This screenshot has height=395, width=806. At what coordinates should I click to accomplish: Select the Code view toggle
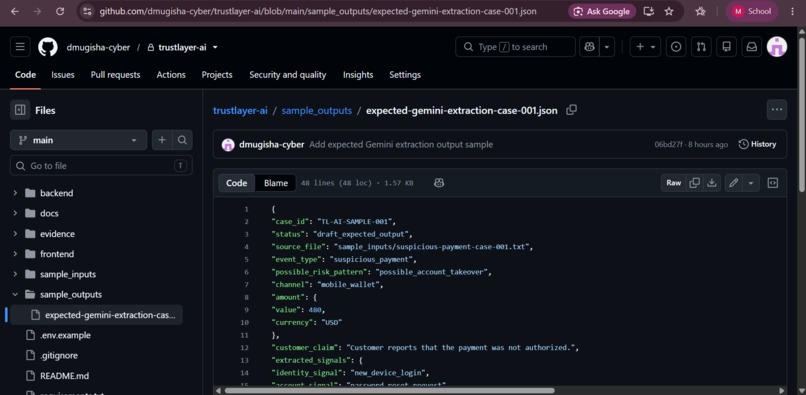coord(236,183)
